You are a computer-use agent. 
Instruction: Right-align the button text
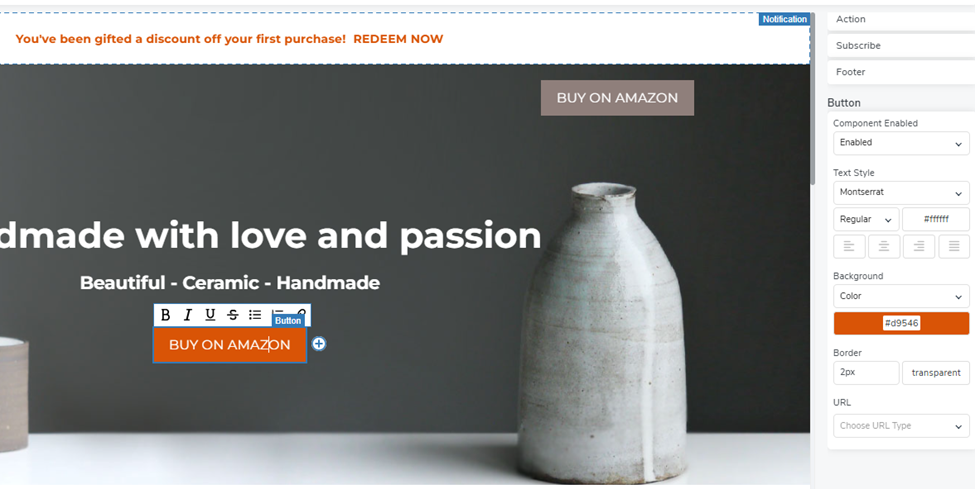918,247
